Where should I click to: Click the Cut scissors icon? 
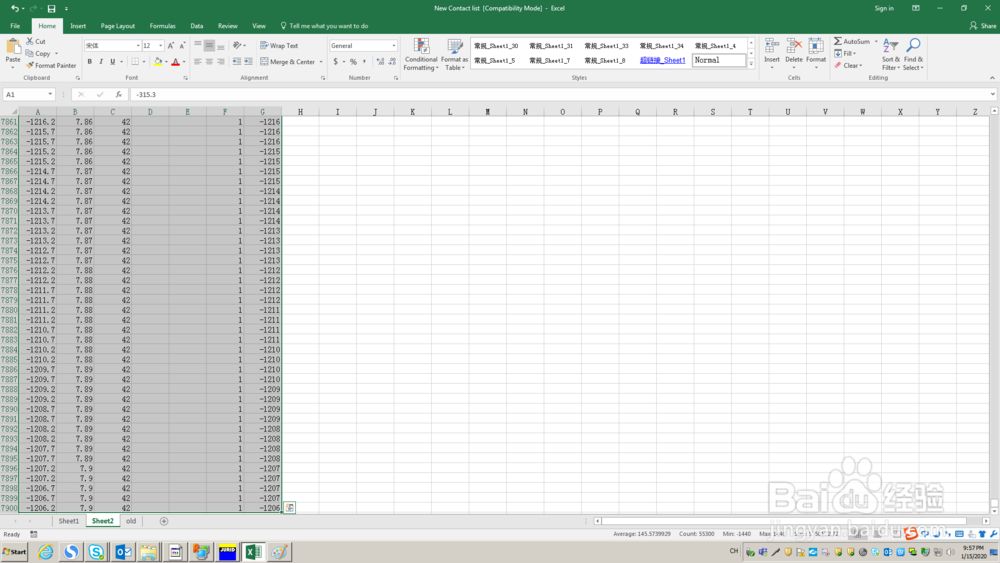coord(29,41)
